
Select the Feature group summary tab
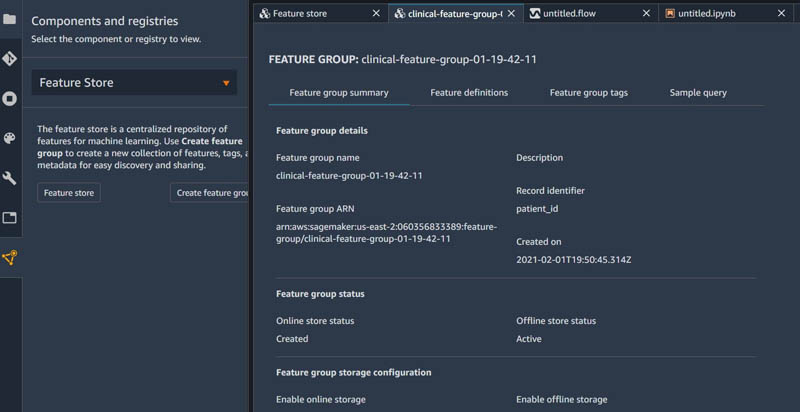pyautogui.click(x=339, y=93)
